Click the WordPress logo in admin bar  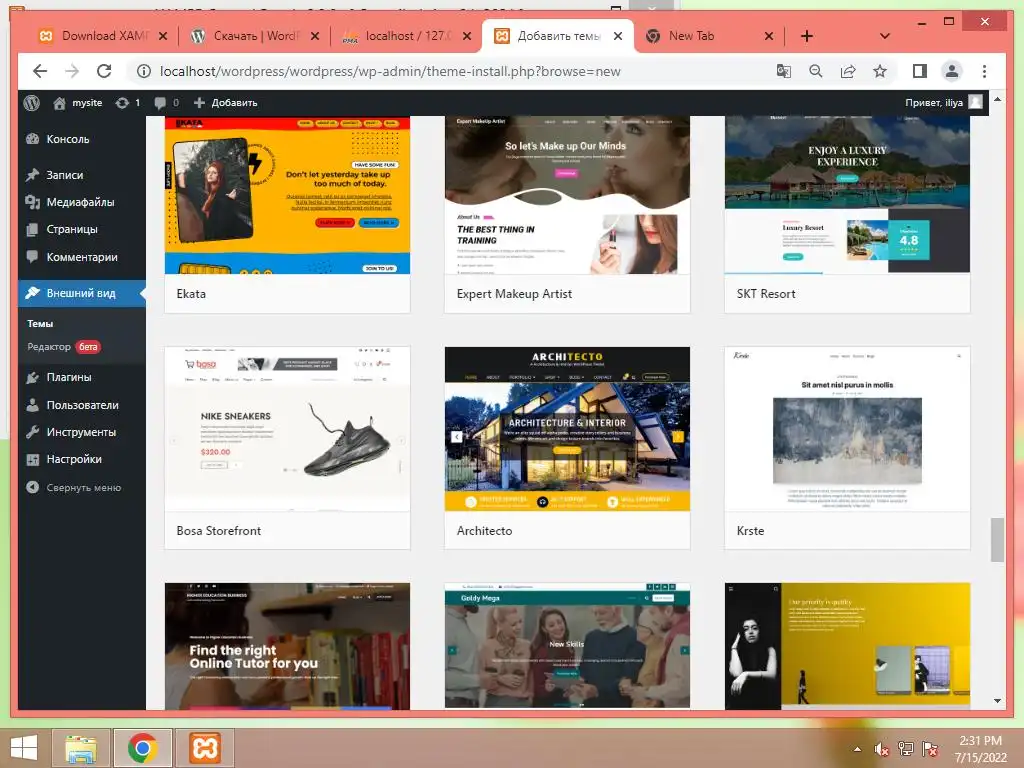pos(31,103)
